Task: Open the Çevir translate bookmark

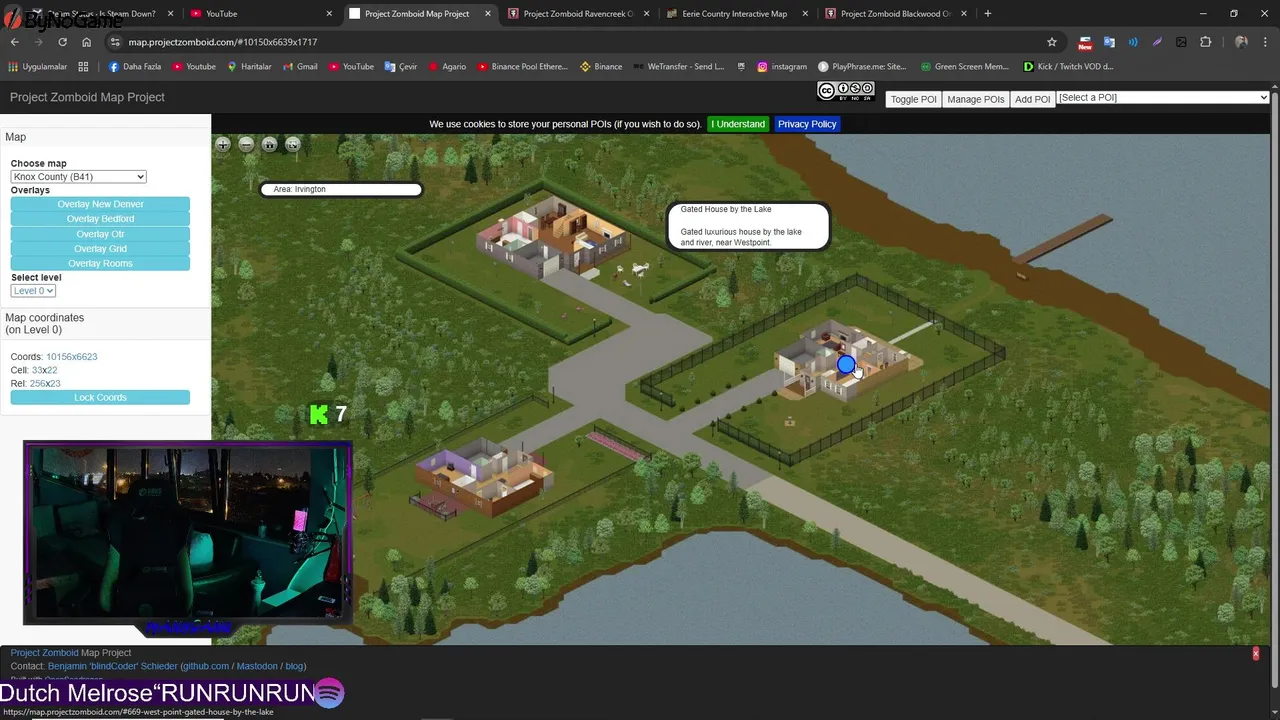Action: click(400, 67)
